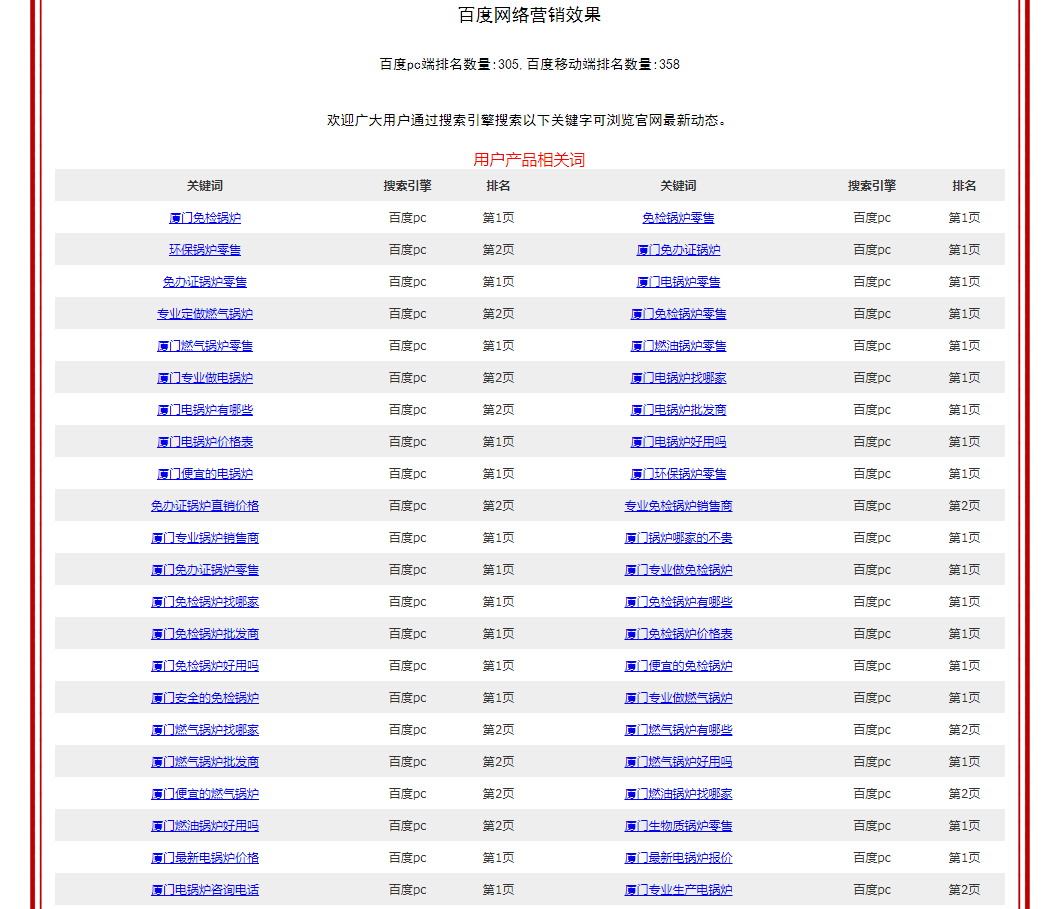1050x909 pixels.
Task: Follow the 厦门免办证锅炉 link
Action: 678,250
